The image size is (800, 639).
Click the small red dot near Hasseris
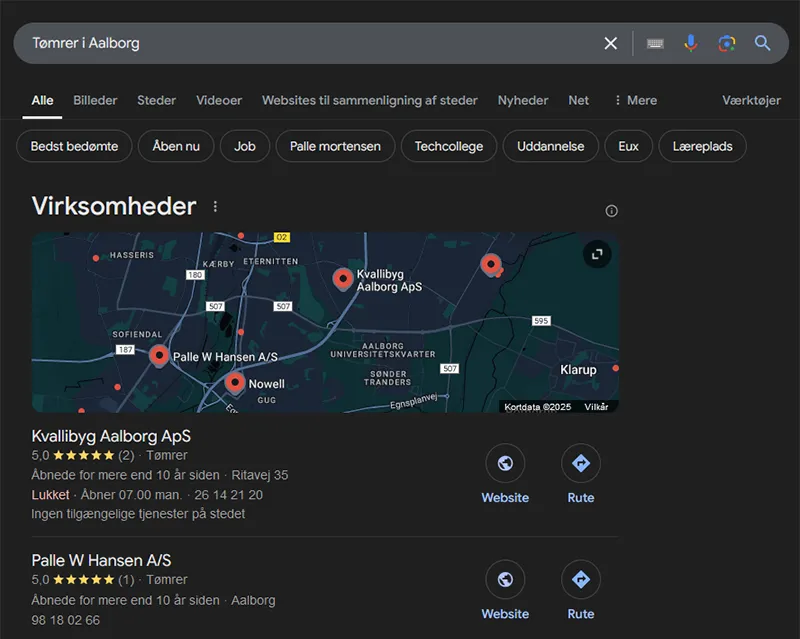pos(96,258)
